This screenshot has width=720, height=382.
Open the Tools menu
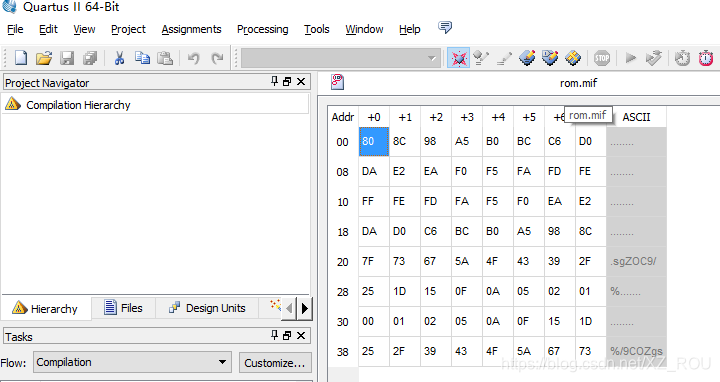click(317, 29)
